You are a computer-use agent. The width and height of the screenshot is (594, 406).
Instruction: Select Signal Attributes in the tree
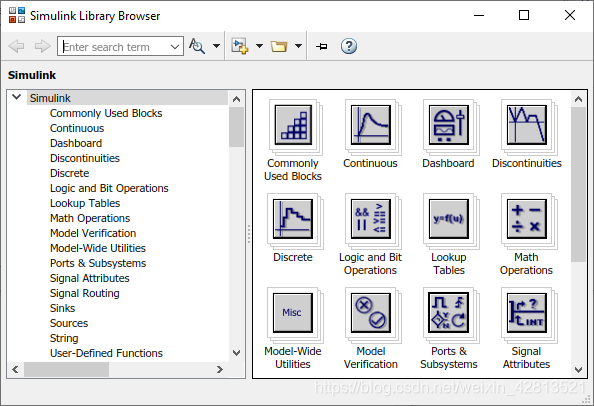tap(90, 278)
